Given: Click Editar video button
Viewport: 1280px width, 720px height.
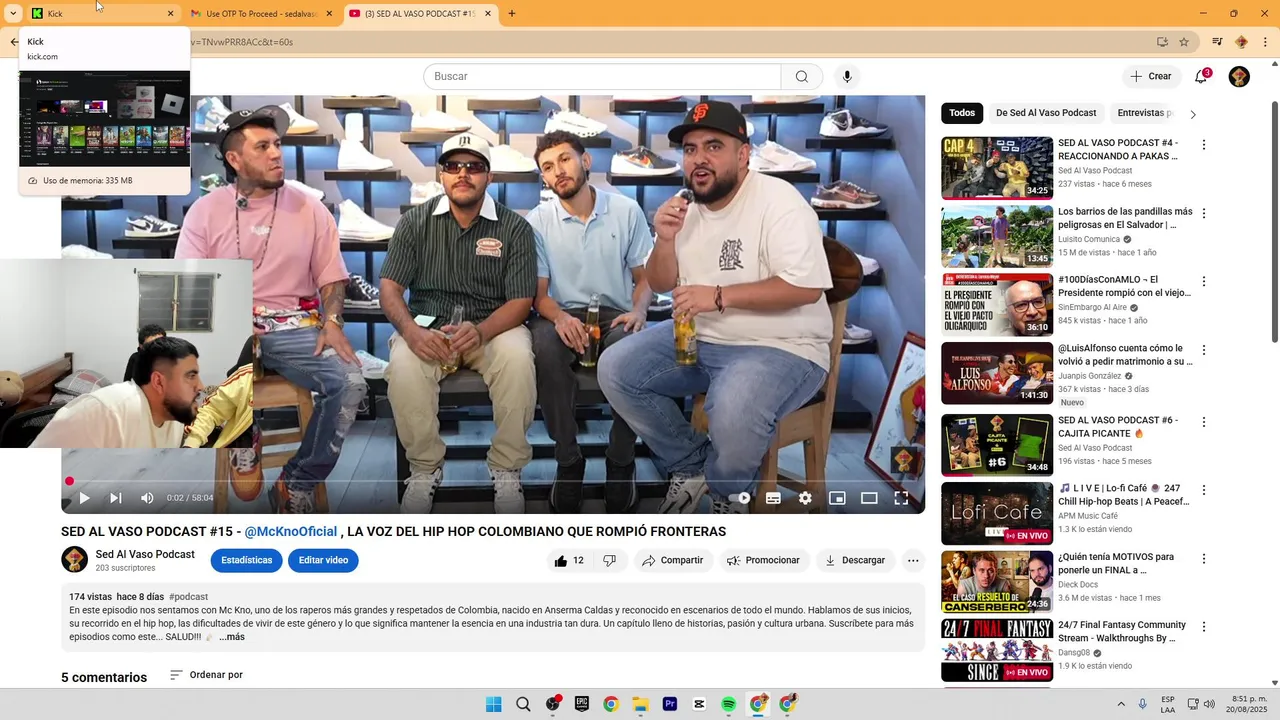Looking at the screenshot, I should 323,561.
